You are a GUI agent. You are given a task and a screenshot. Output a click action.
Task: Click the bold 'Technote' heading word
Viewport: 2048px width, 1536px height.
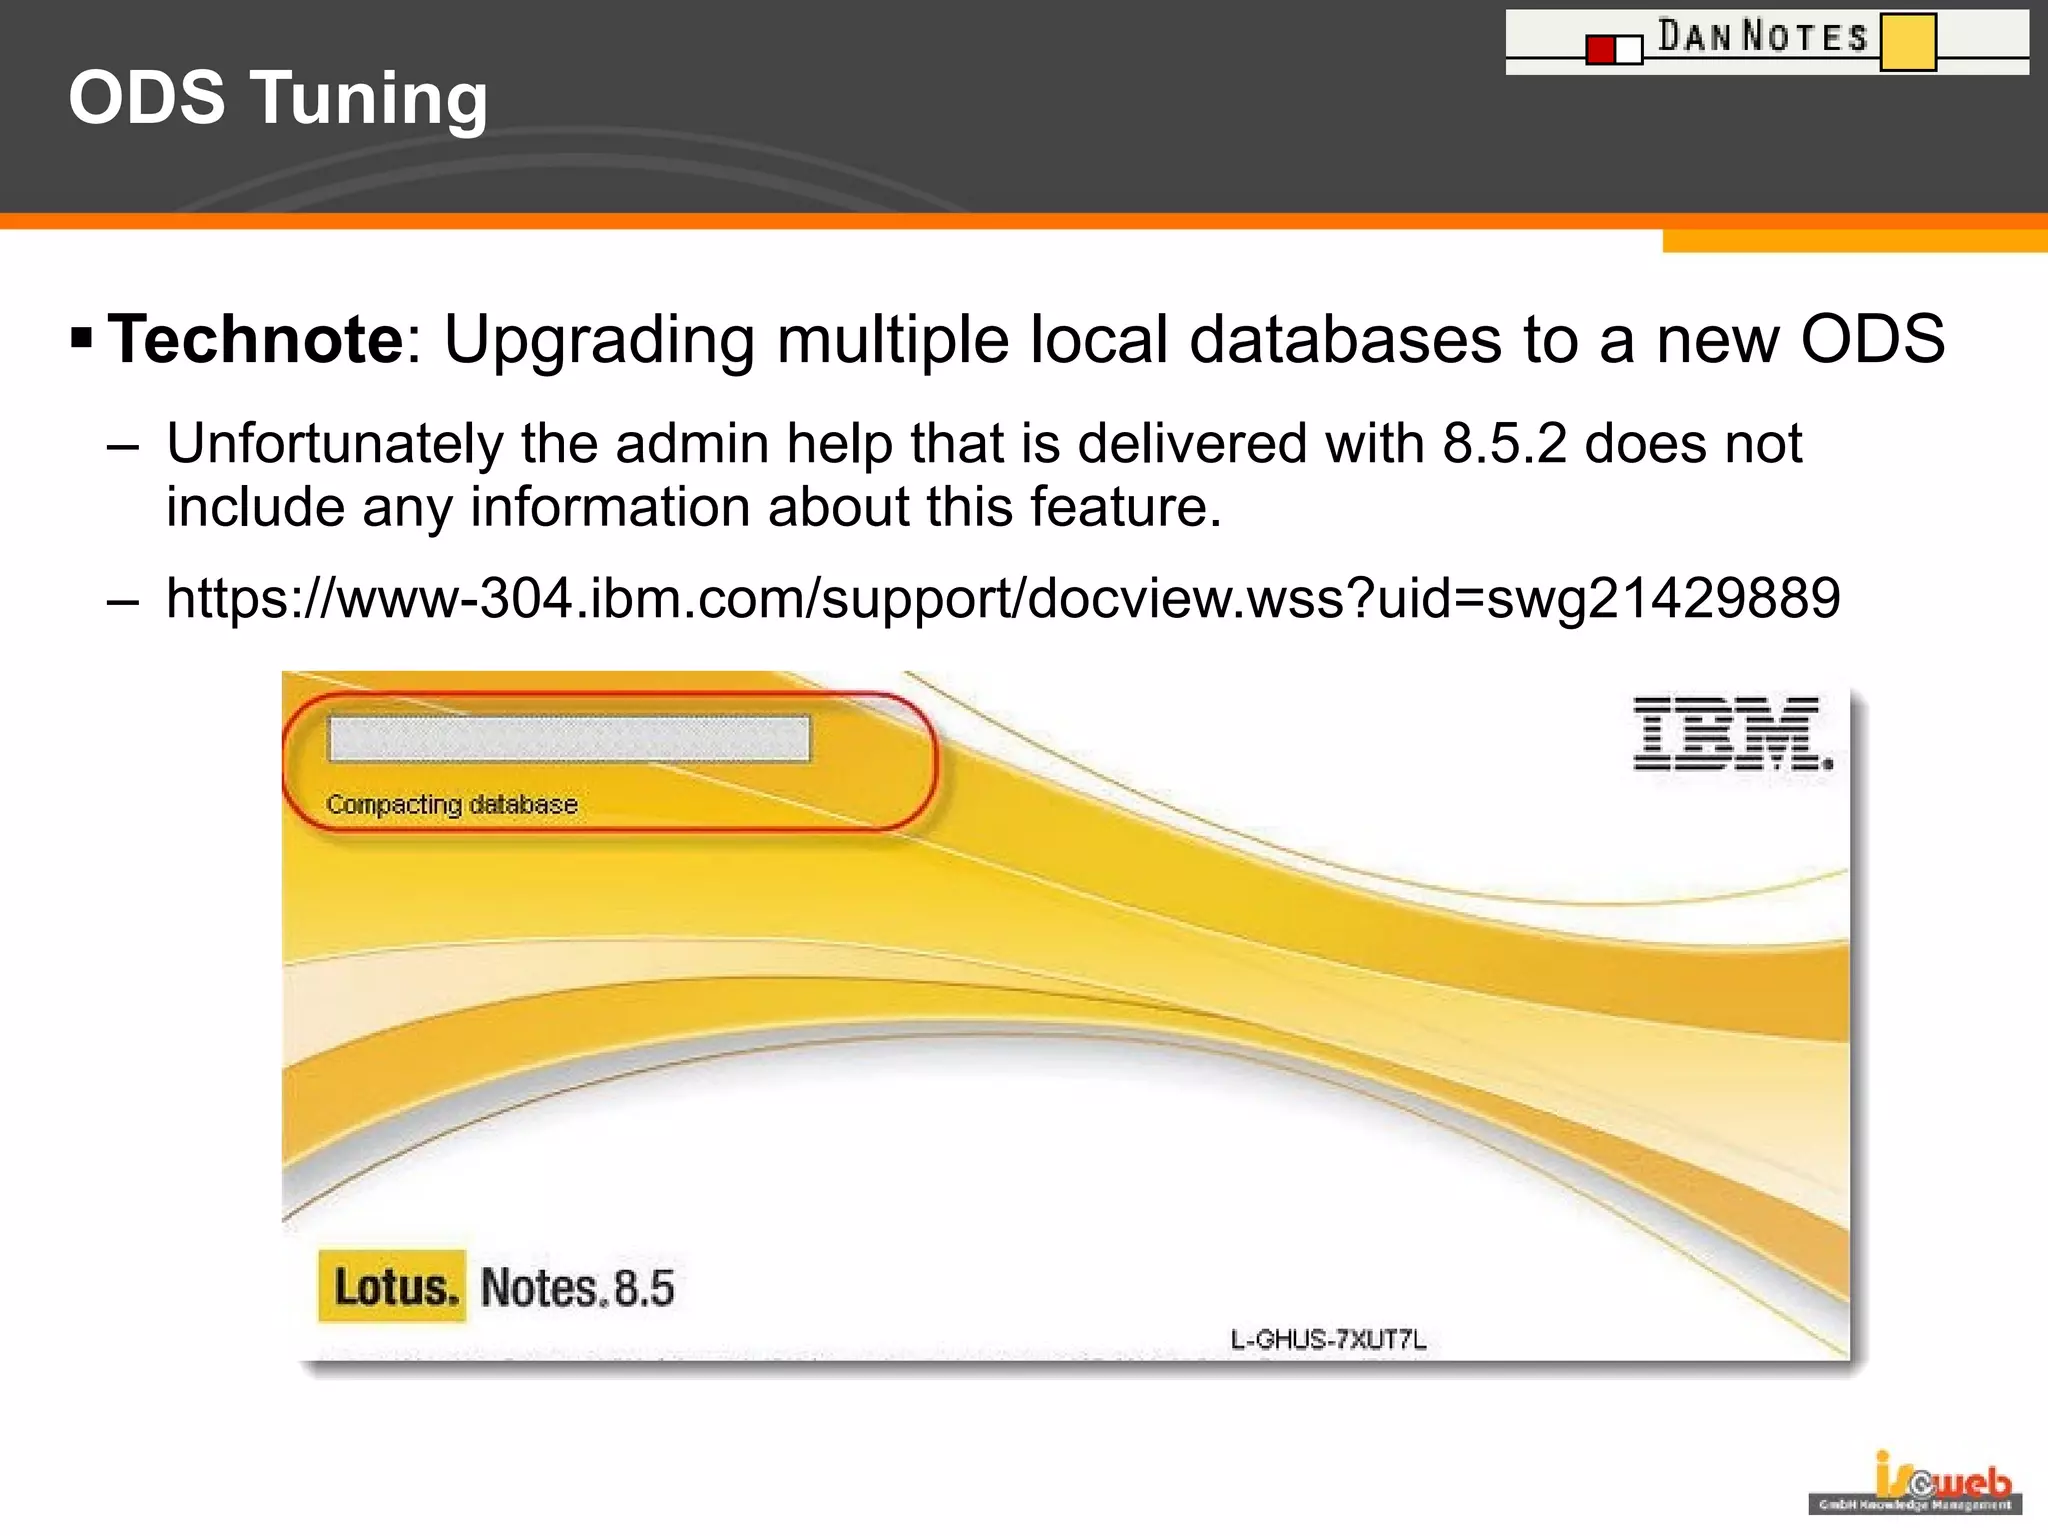(255, 339)
